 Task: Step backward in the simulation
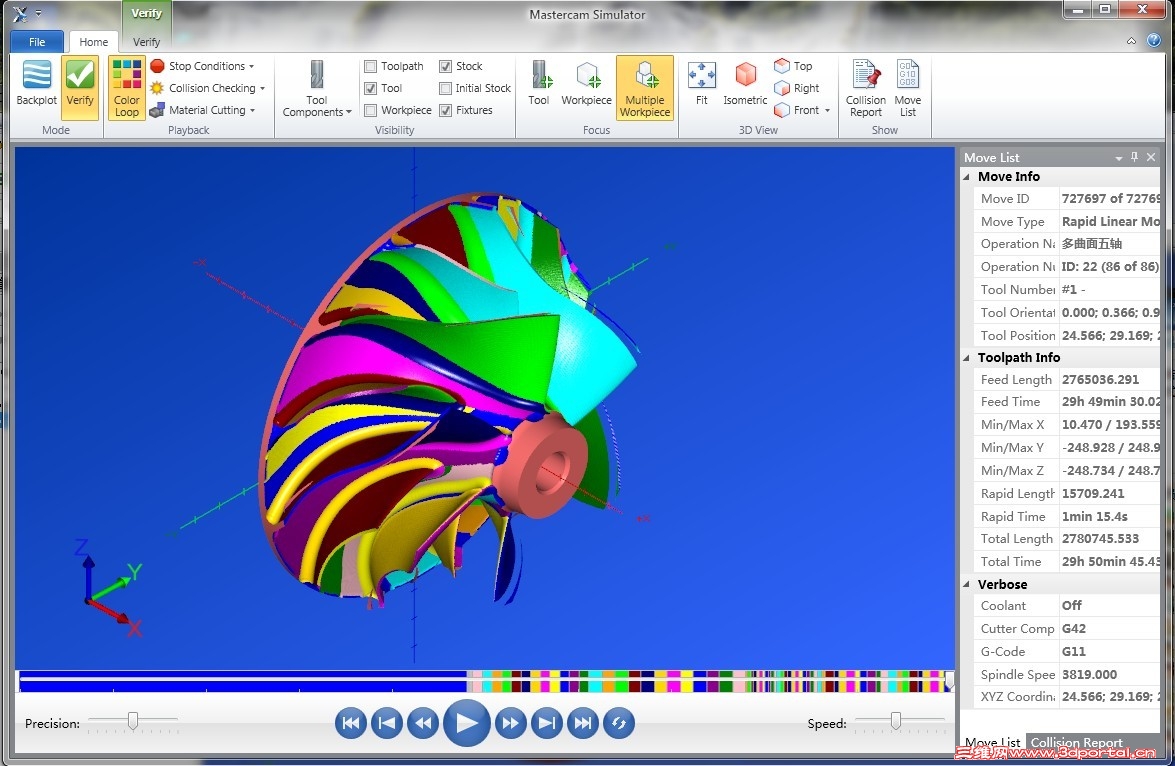[x=423, y=723]
